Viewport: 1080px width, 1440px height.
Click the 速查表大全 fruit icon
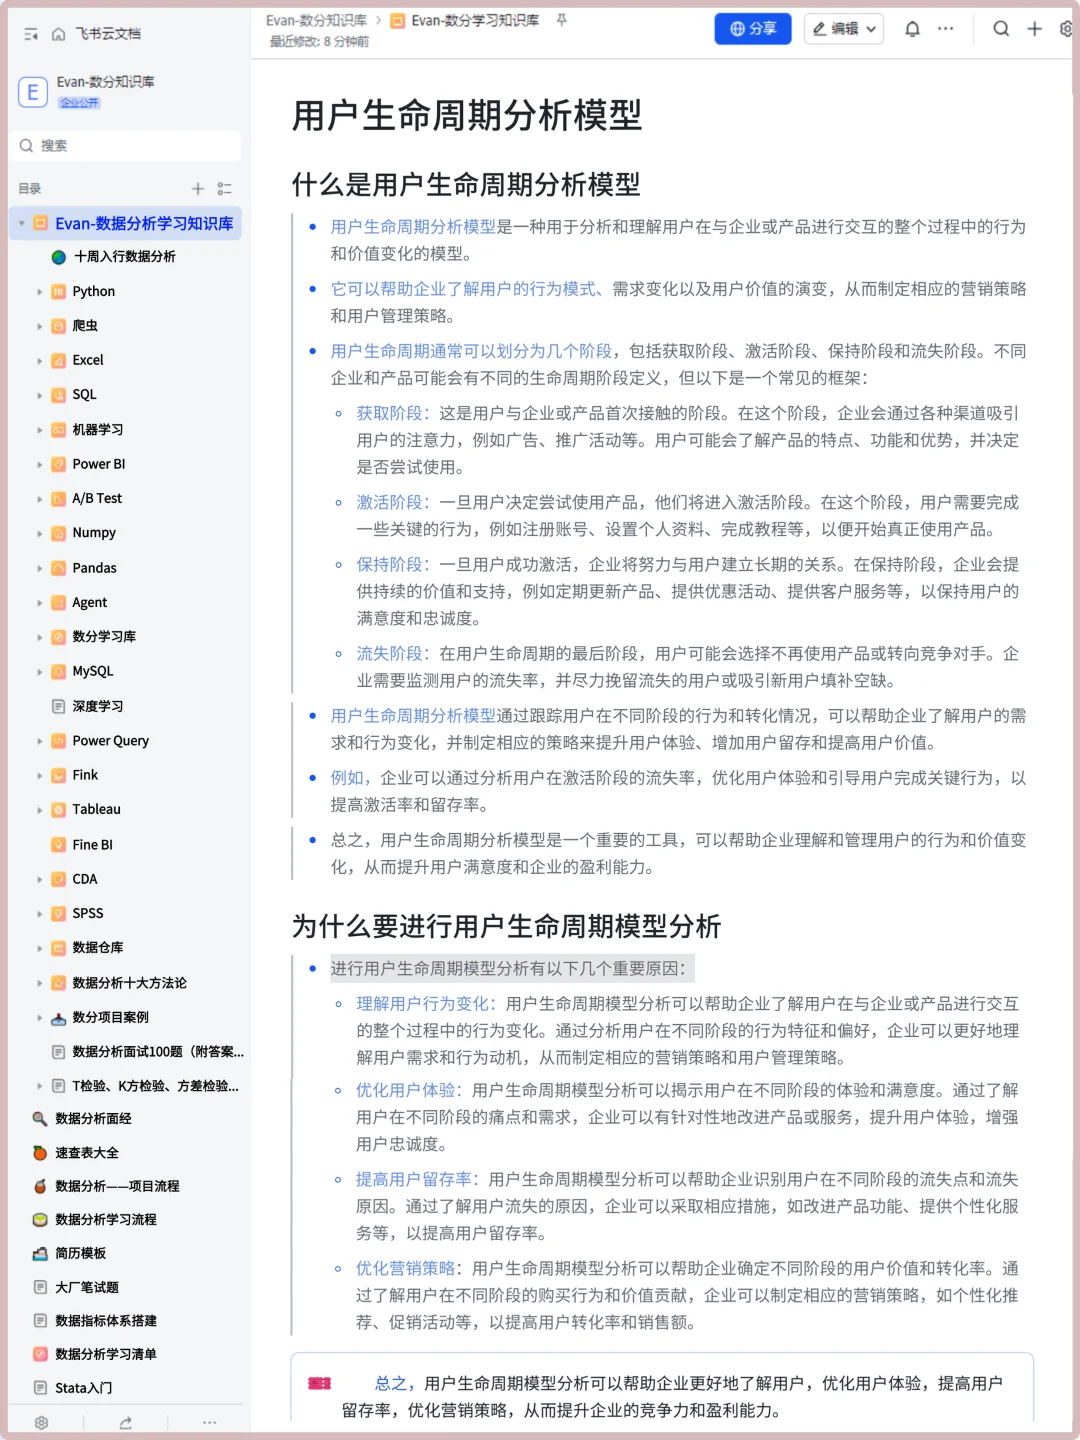pyautogui.click(x=40, y=1153)
